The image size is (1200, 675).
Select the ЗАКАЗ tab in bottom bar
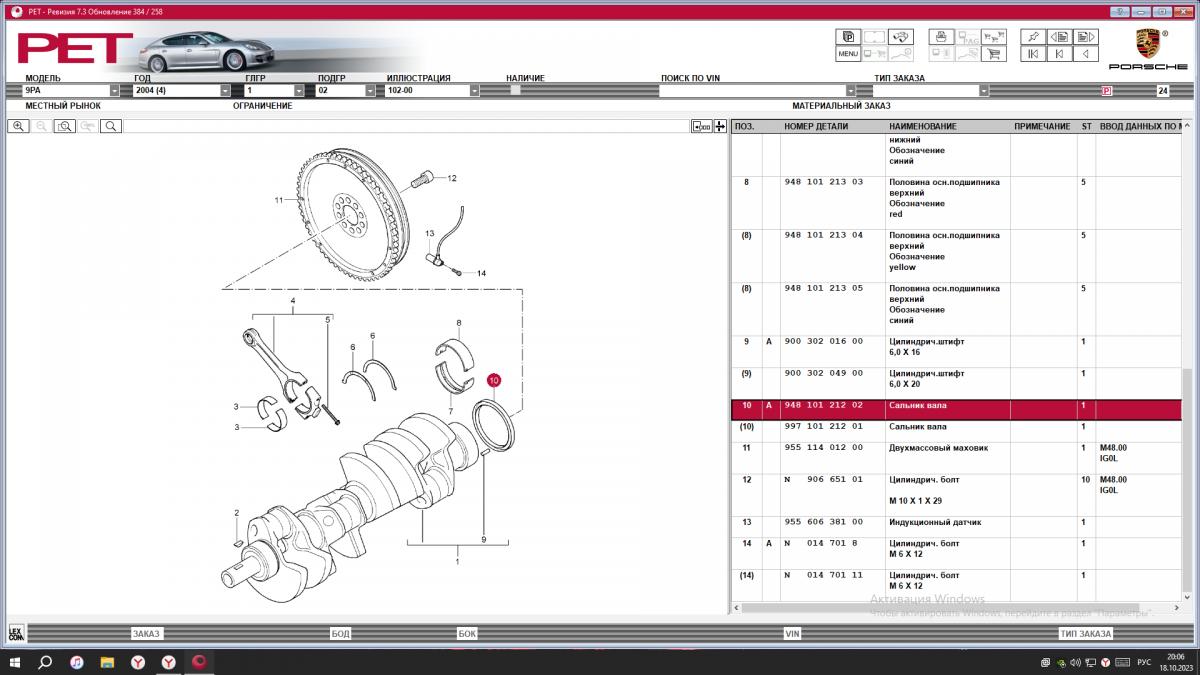(x=146, y=633)
